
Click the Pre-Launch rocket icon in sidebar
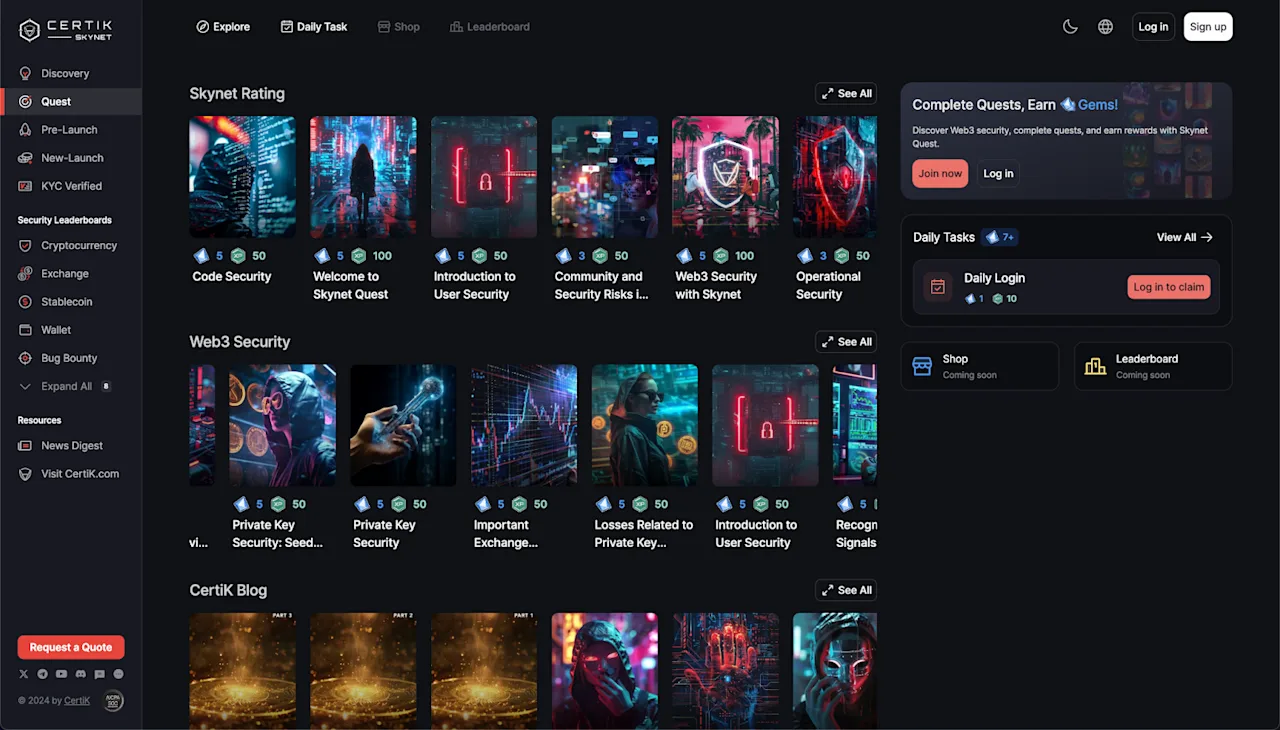point(25,130)
